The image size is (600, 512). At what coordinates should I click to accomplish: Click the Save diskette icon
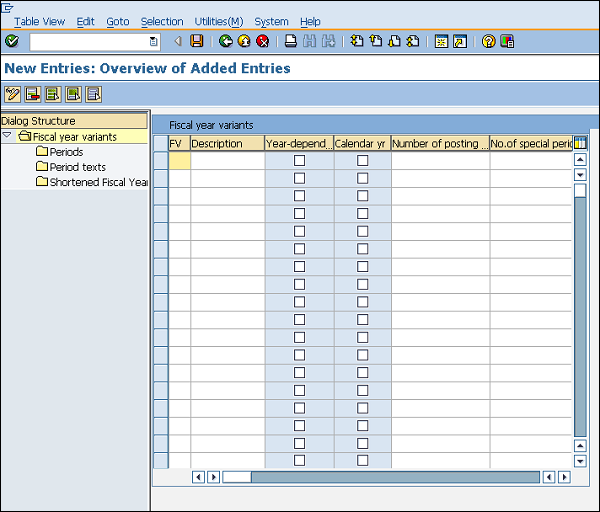click(x=197, y=41)
